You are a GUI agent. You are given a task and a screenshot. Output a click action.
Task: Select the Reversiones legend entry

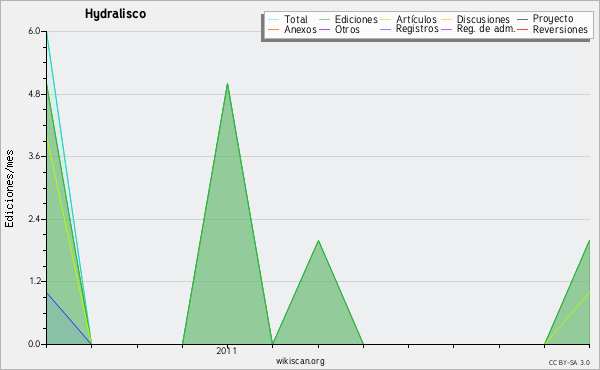point(560,29)
